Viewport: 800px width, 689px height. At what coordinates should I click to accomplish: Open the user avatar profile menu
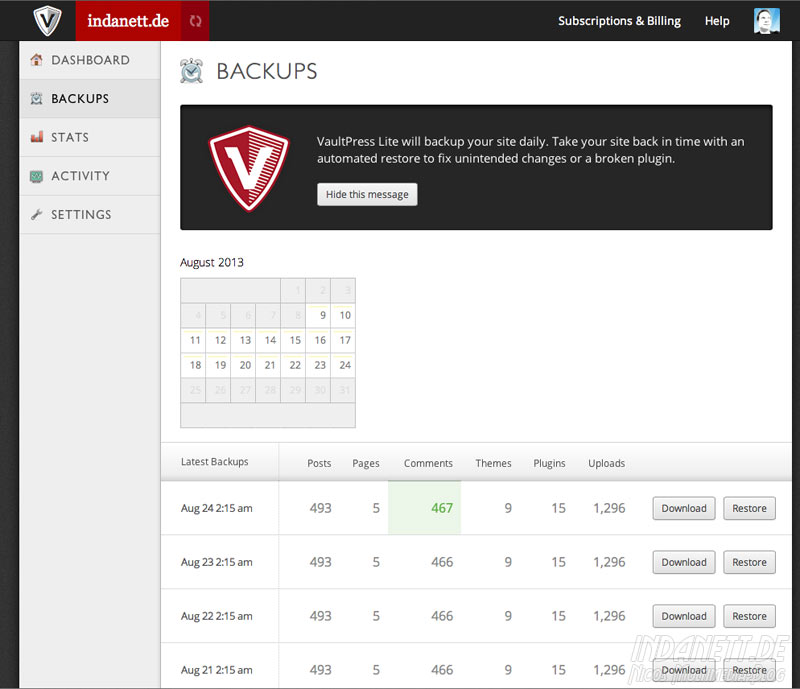coord(766,21)
